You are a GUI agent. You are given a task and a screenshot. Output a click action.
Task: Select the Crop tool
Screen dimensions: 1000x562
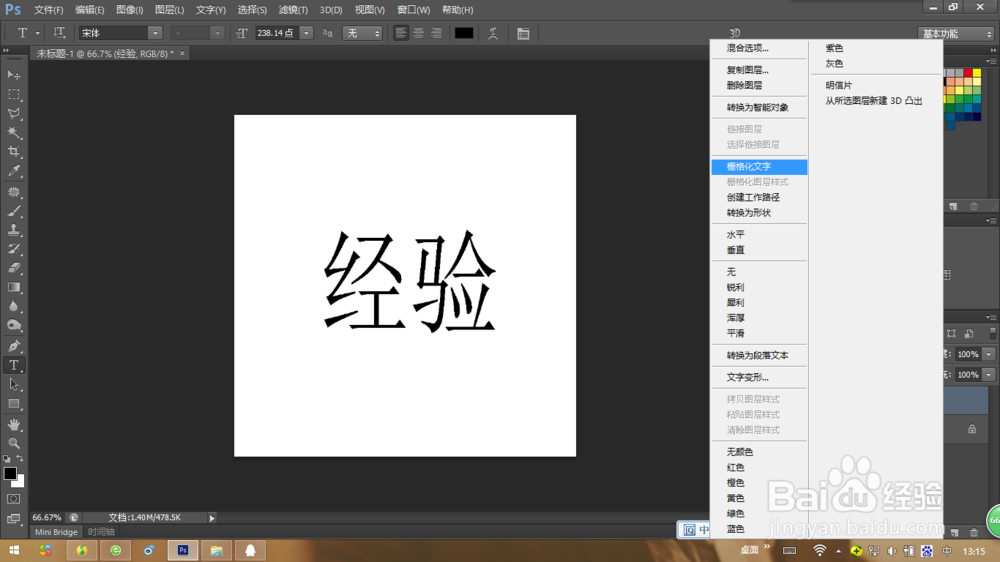click(x=14, y=152)
